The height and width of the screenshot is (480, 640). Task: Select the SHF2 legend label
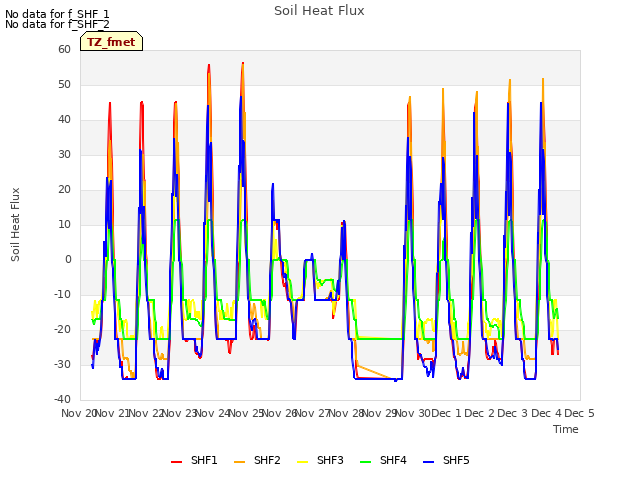[x=267, y=460]
